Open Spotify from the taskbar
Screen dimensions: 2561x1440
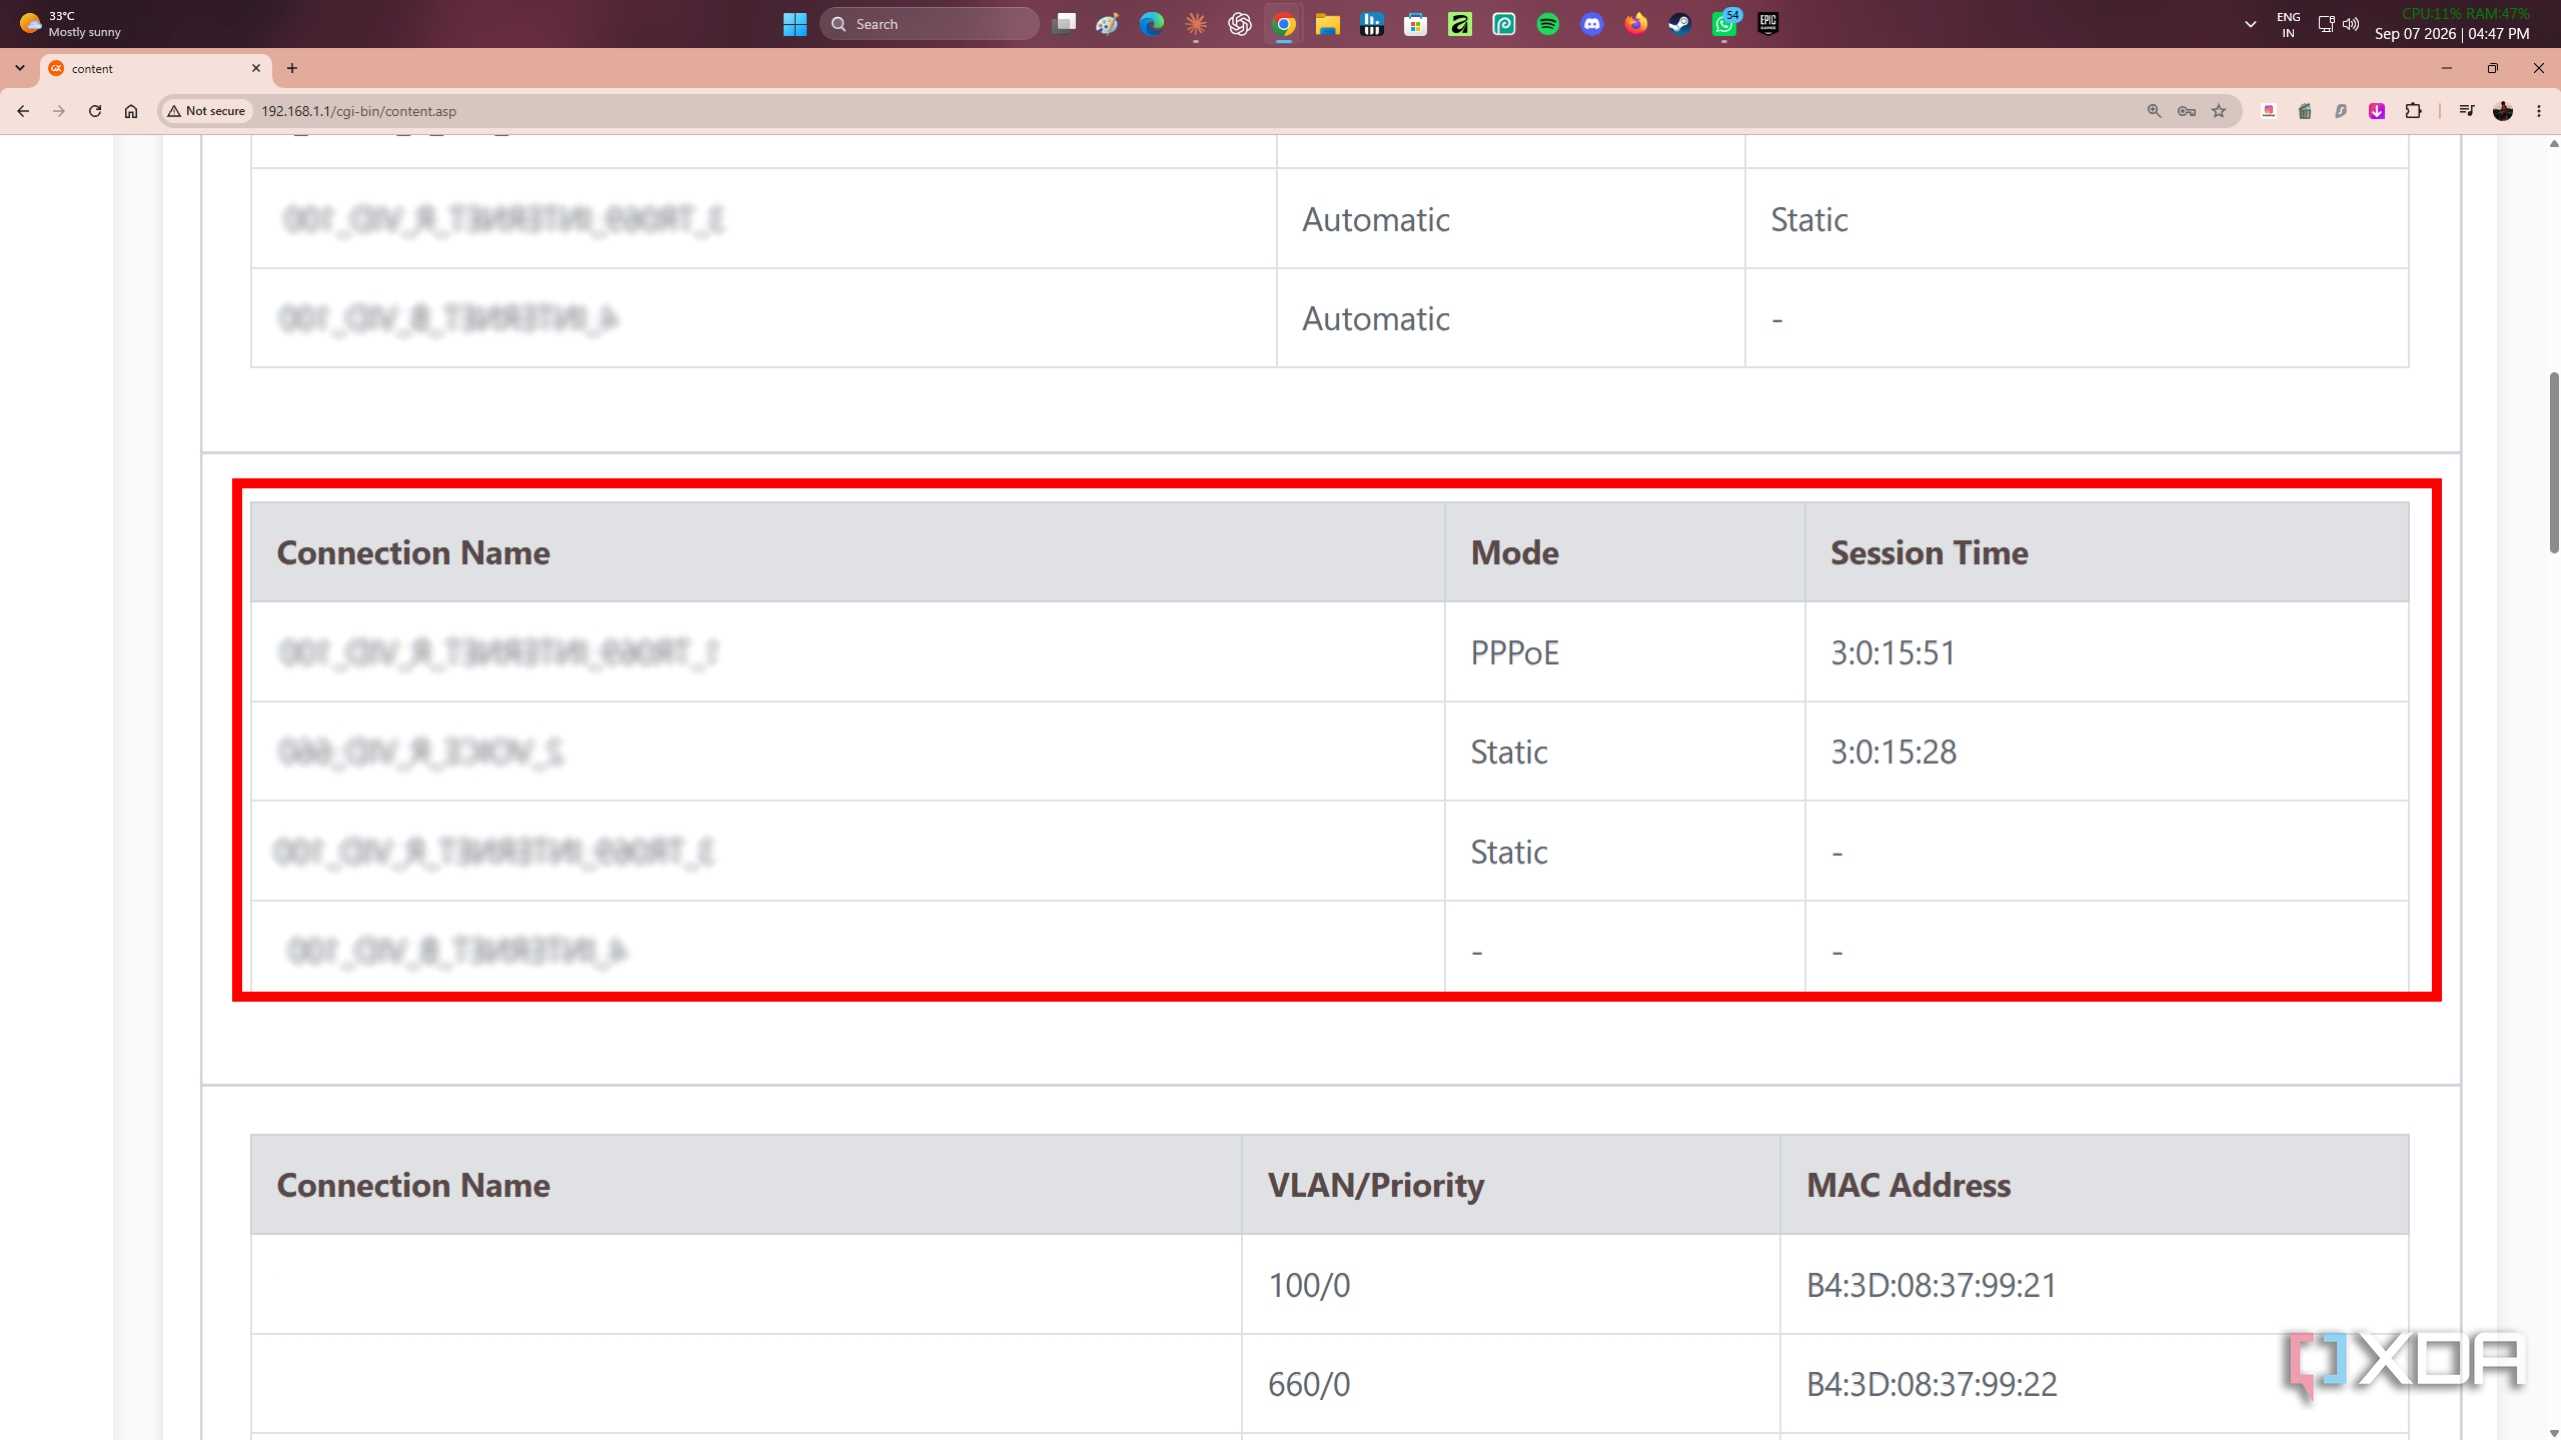pyautogui.click(x=1548, y=24)
